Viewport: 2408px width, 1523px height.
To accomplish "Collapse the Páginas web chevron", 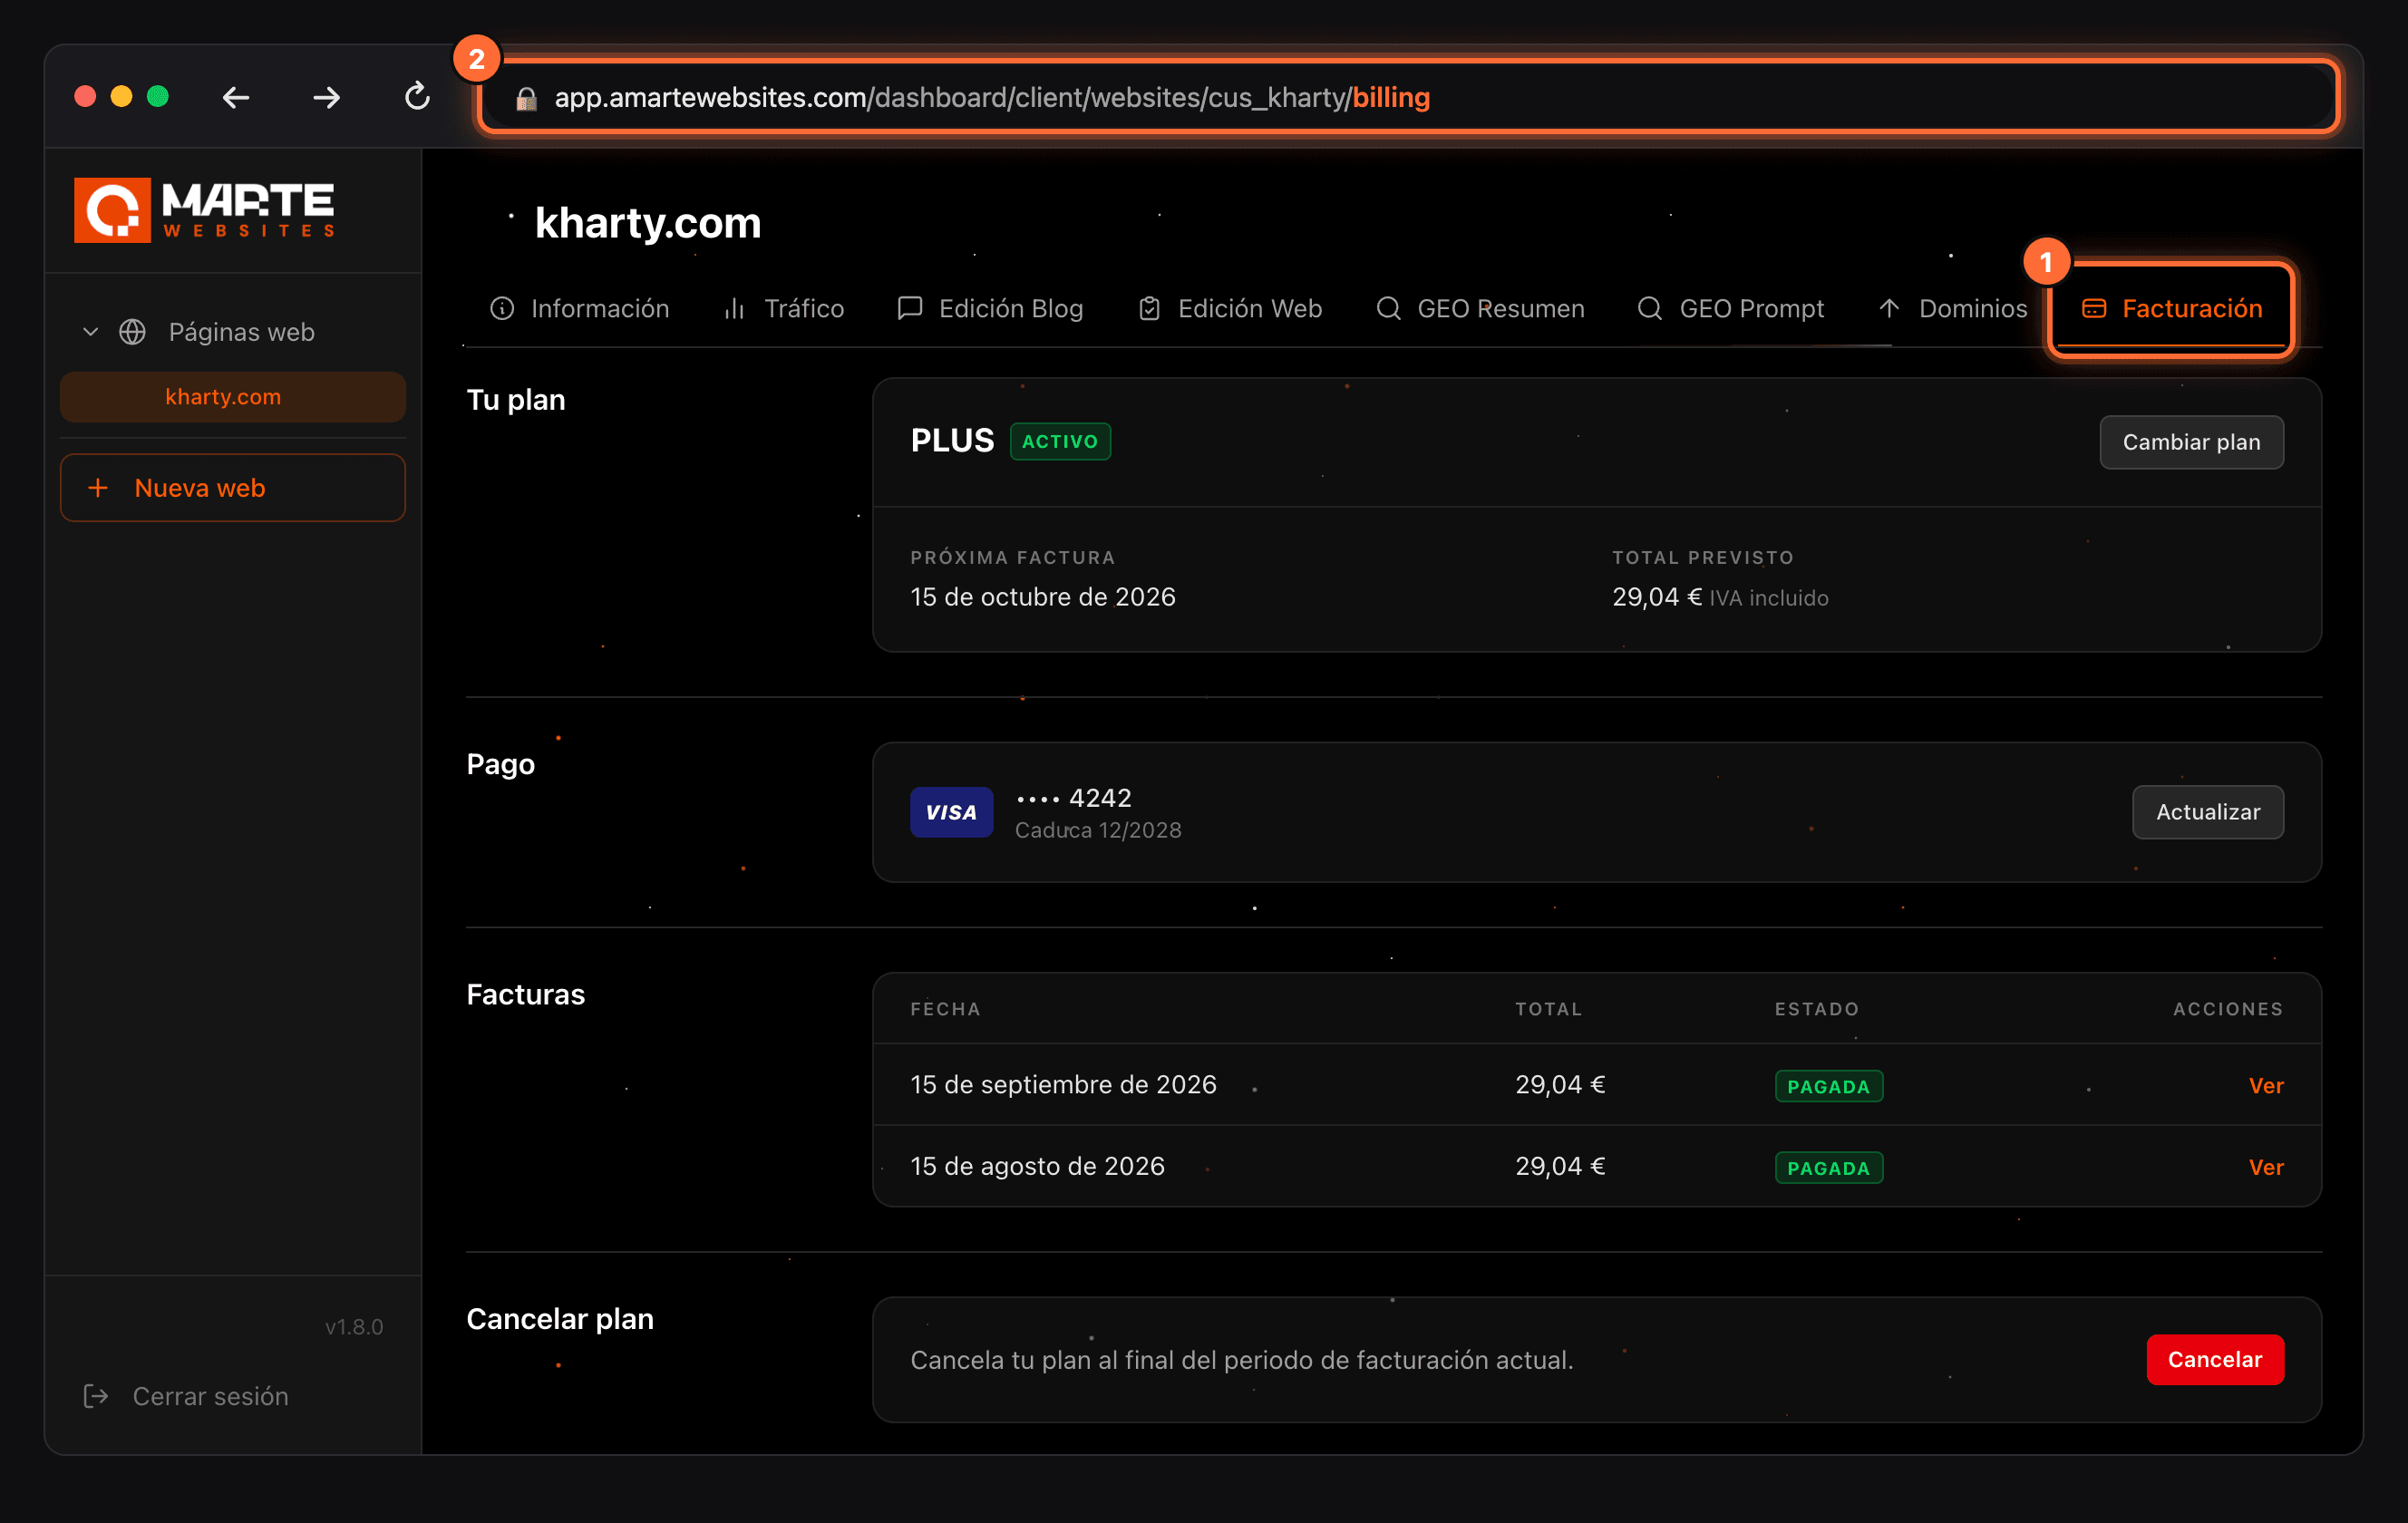I will tap(90, 332).
